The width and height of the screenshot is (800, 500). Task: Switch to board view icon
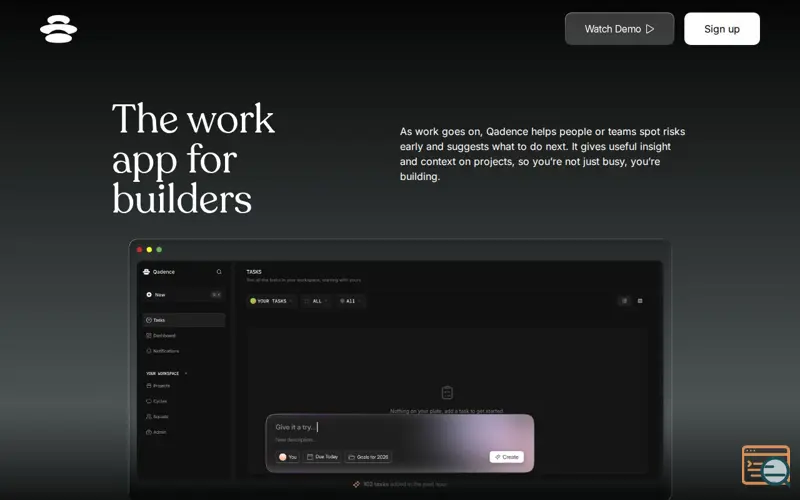(640, 301)
